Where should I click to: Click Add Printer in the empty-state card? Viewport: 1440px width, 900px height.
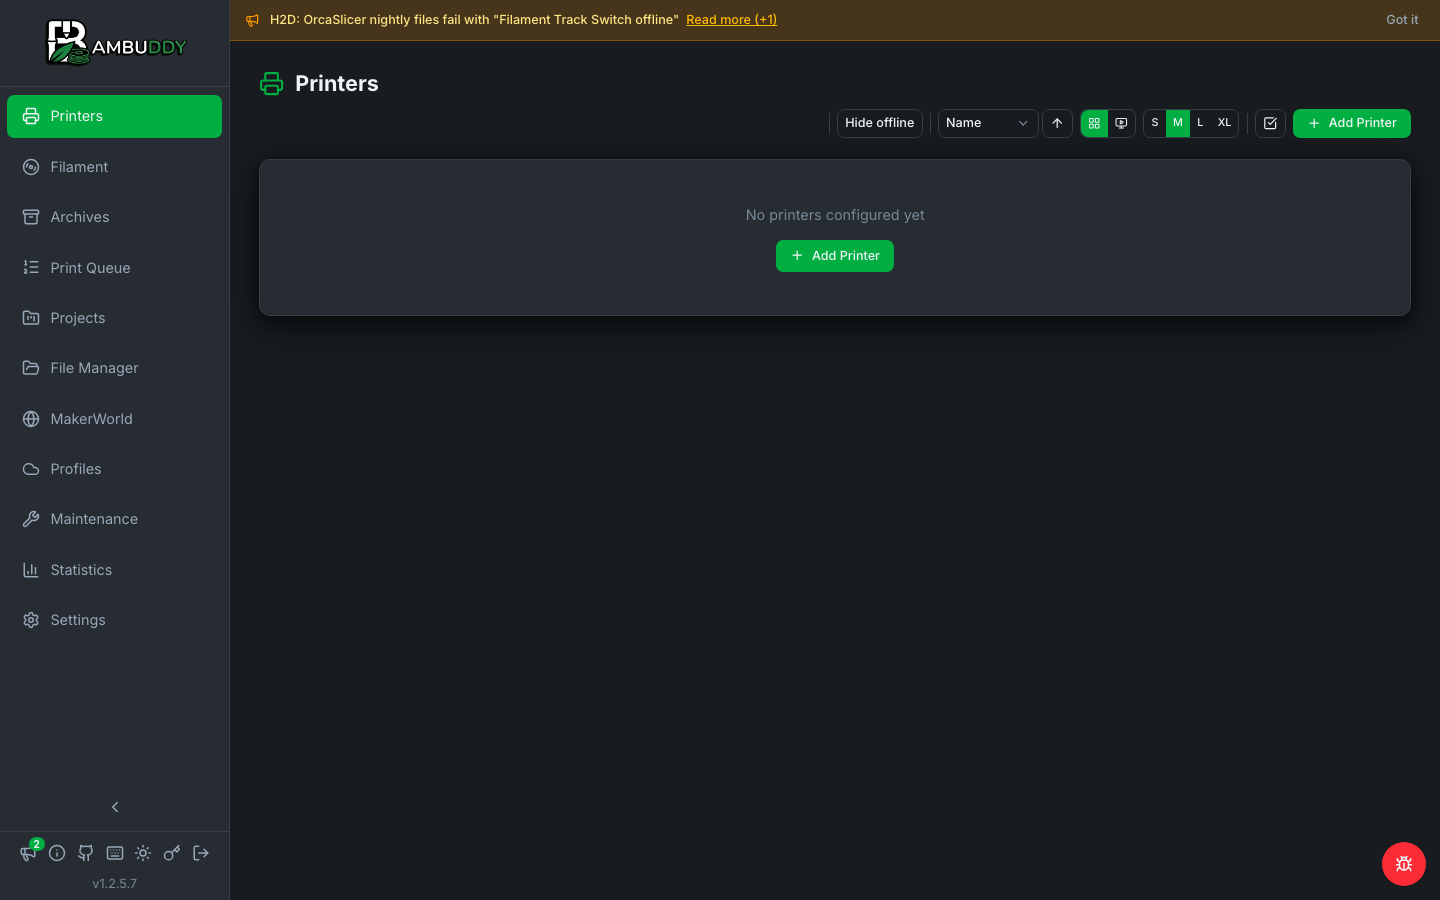coord(835,256)
